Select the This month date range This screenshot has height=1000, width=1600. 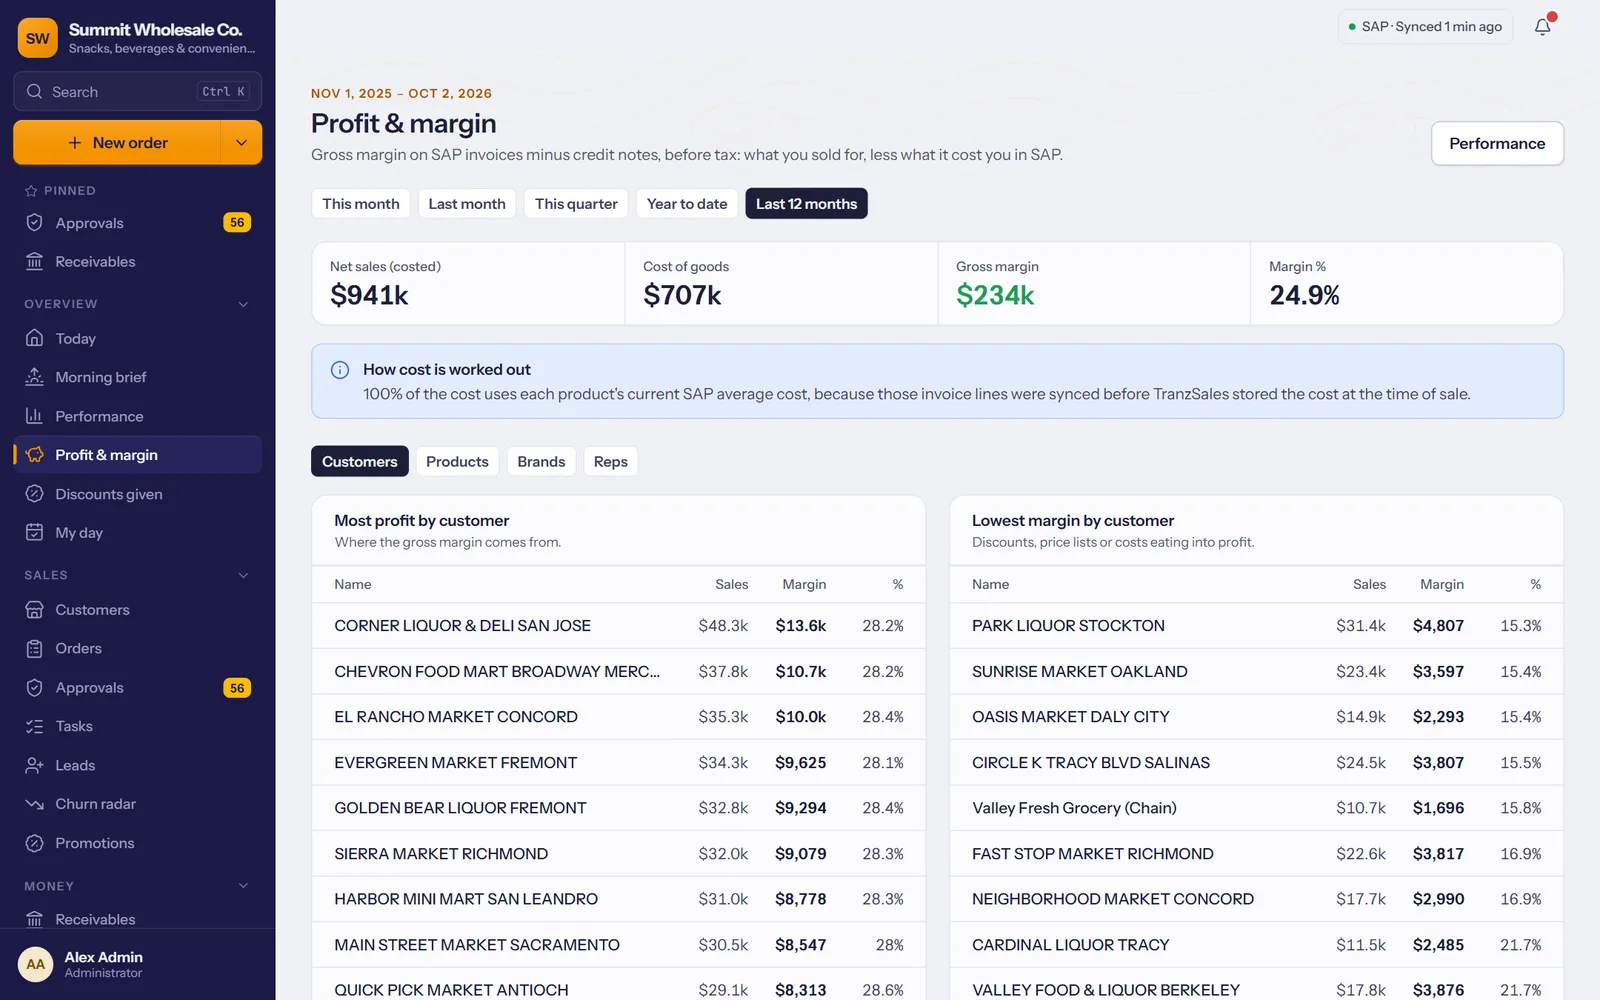361,204
